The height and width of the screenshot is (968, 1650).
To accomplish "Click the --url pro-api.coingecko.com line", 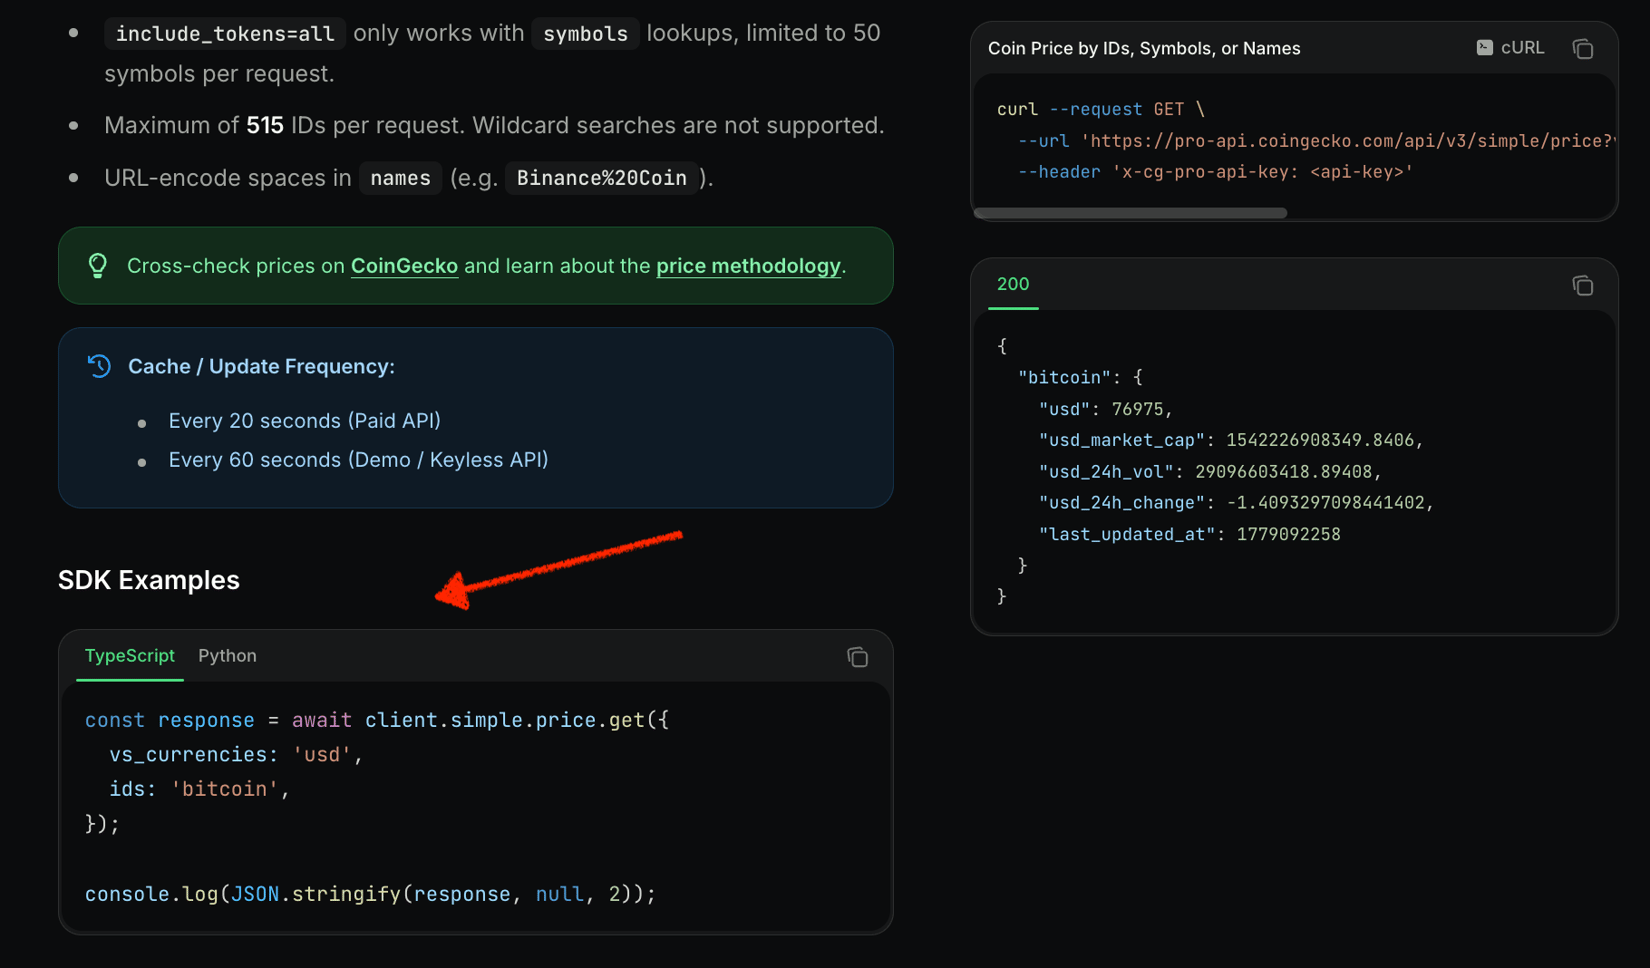I will [x=1315, y=141].
